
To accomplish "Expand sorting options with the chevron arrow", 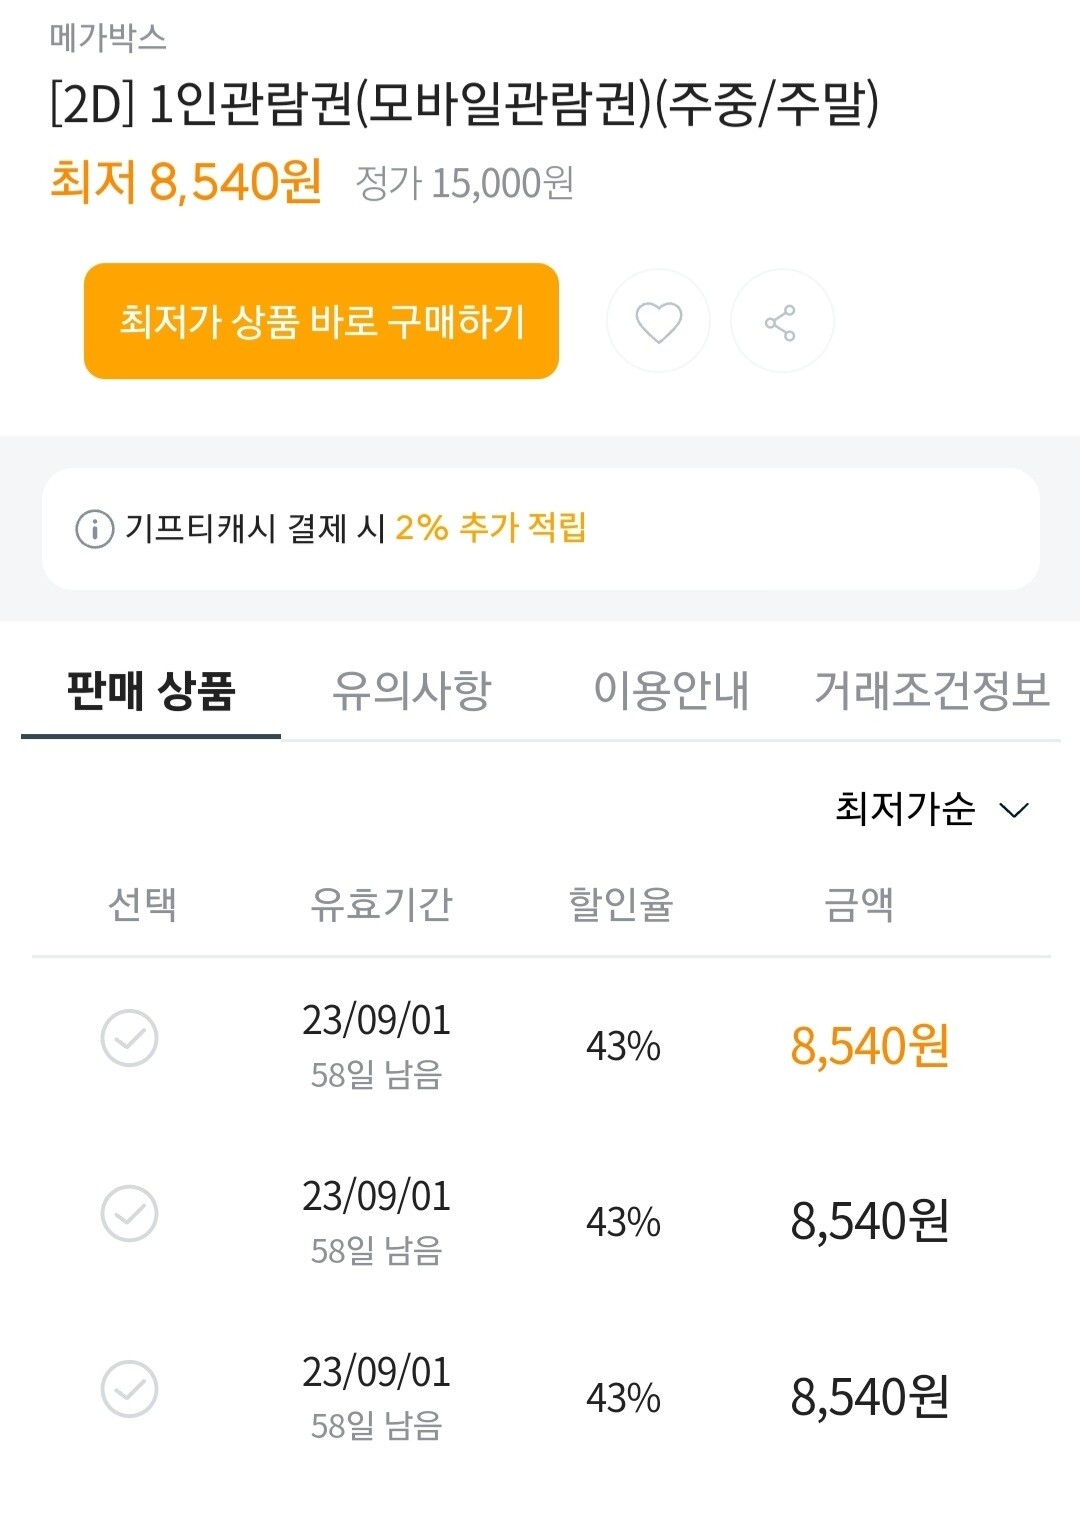I will click(x=1013, y=808).
